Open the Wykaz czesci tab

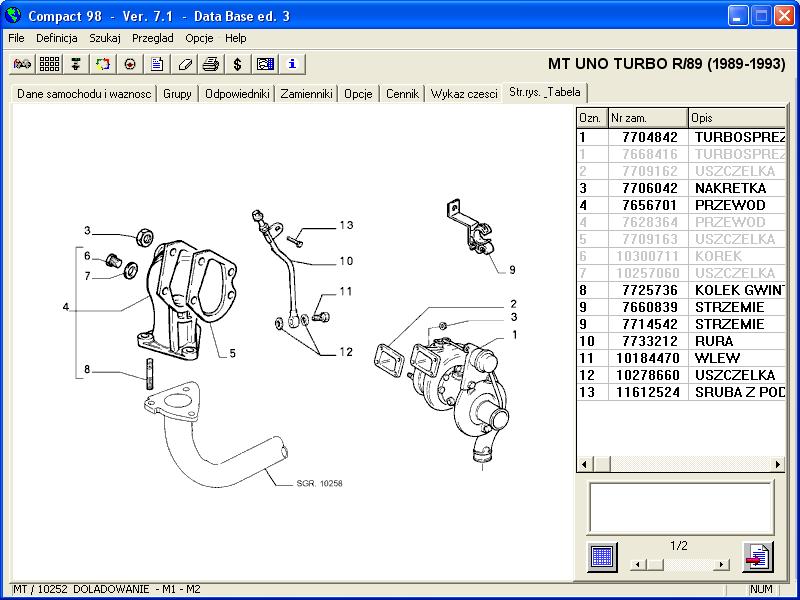[x=464, y=94]
